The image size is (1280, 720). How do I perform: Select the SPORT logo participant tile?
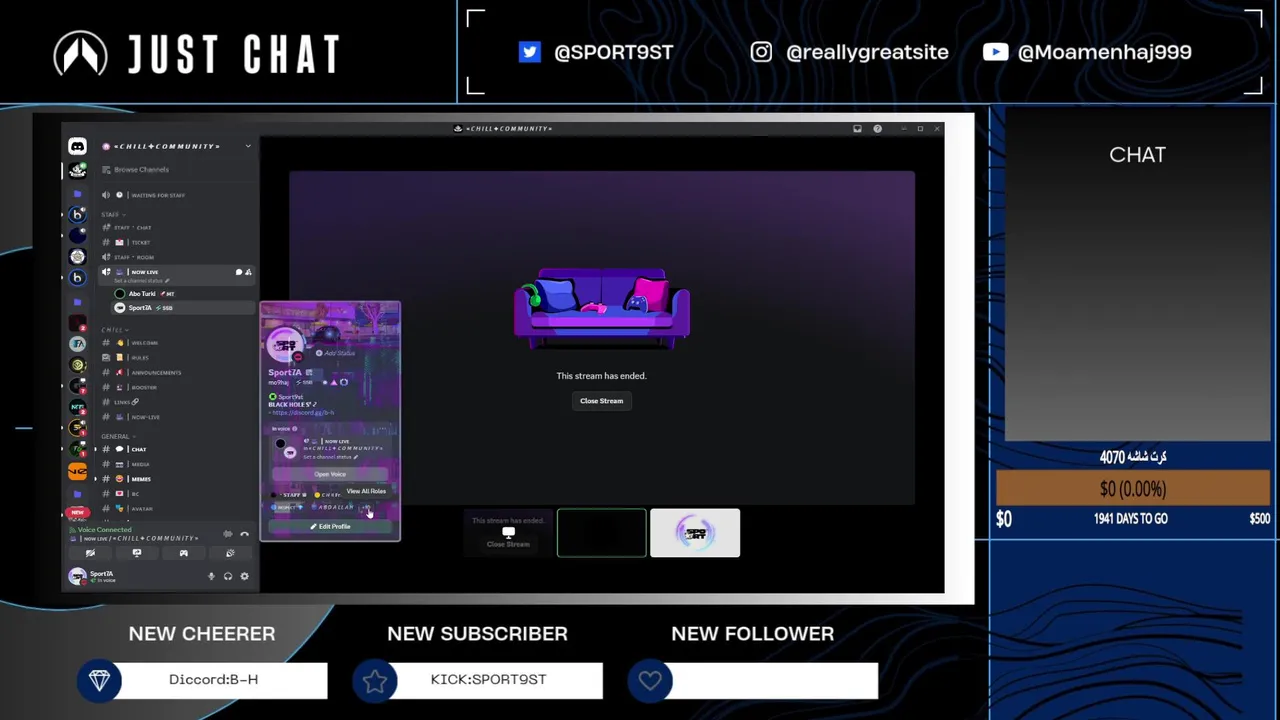tap(695, 533)
